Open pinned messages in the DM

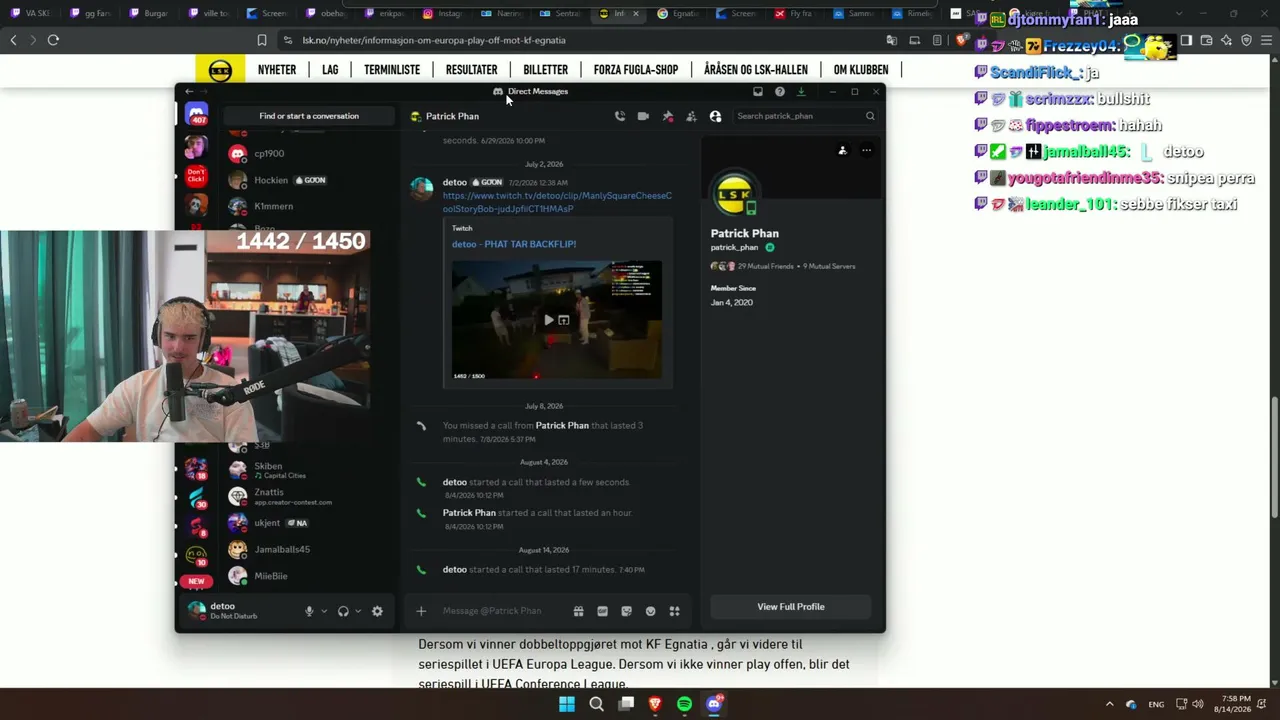pos(668,116)
